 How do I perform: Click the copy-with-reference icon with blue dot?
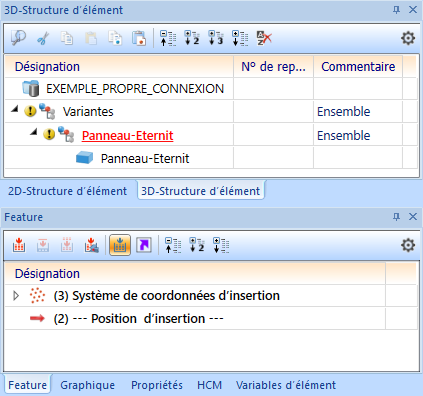pos(115,38)
